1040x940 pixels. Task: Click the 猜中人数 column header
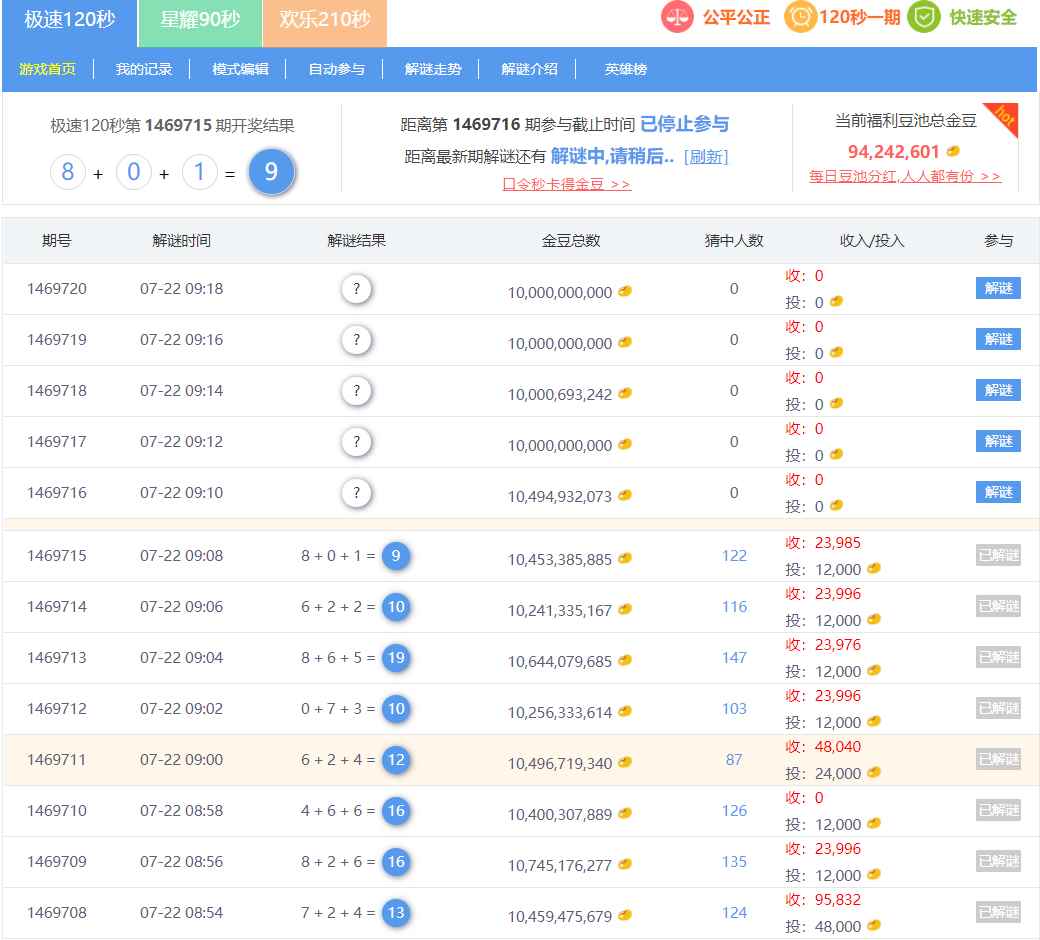(734, 241)
